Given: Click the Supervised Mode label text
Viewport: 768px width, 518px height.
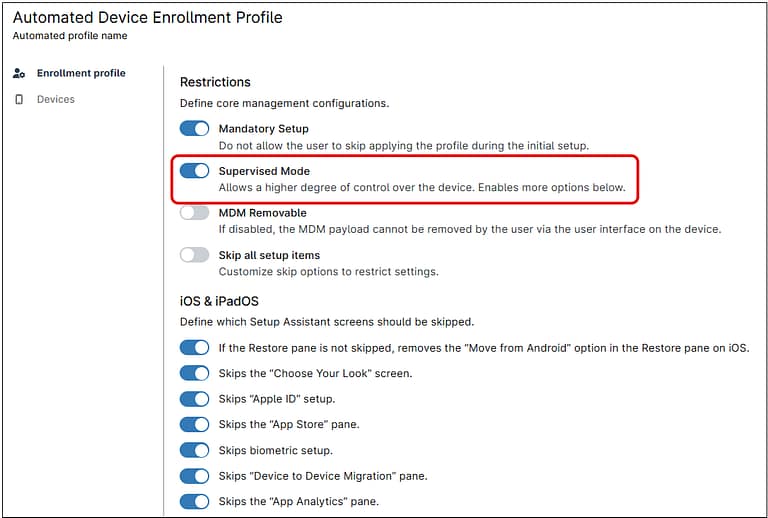Looking at the screenshot, I should [x=264, y=171].
